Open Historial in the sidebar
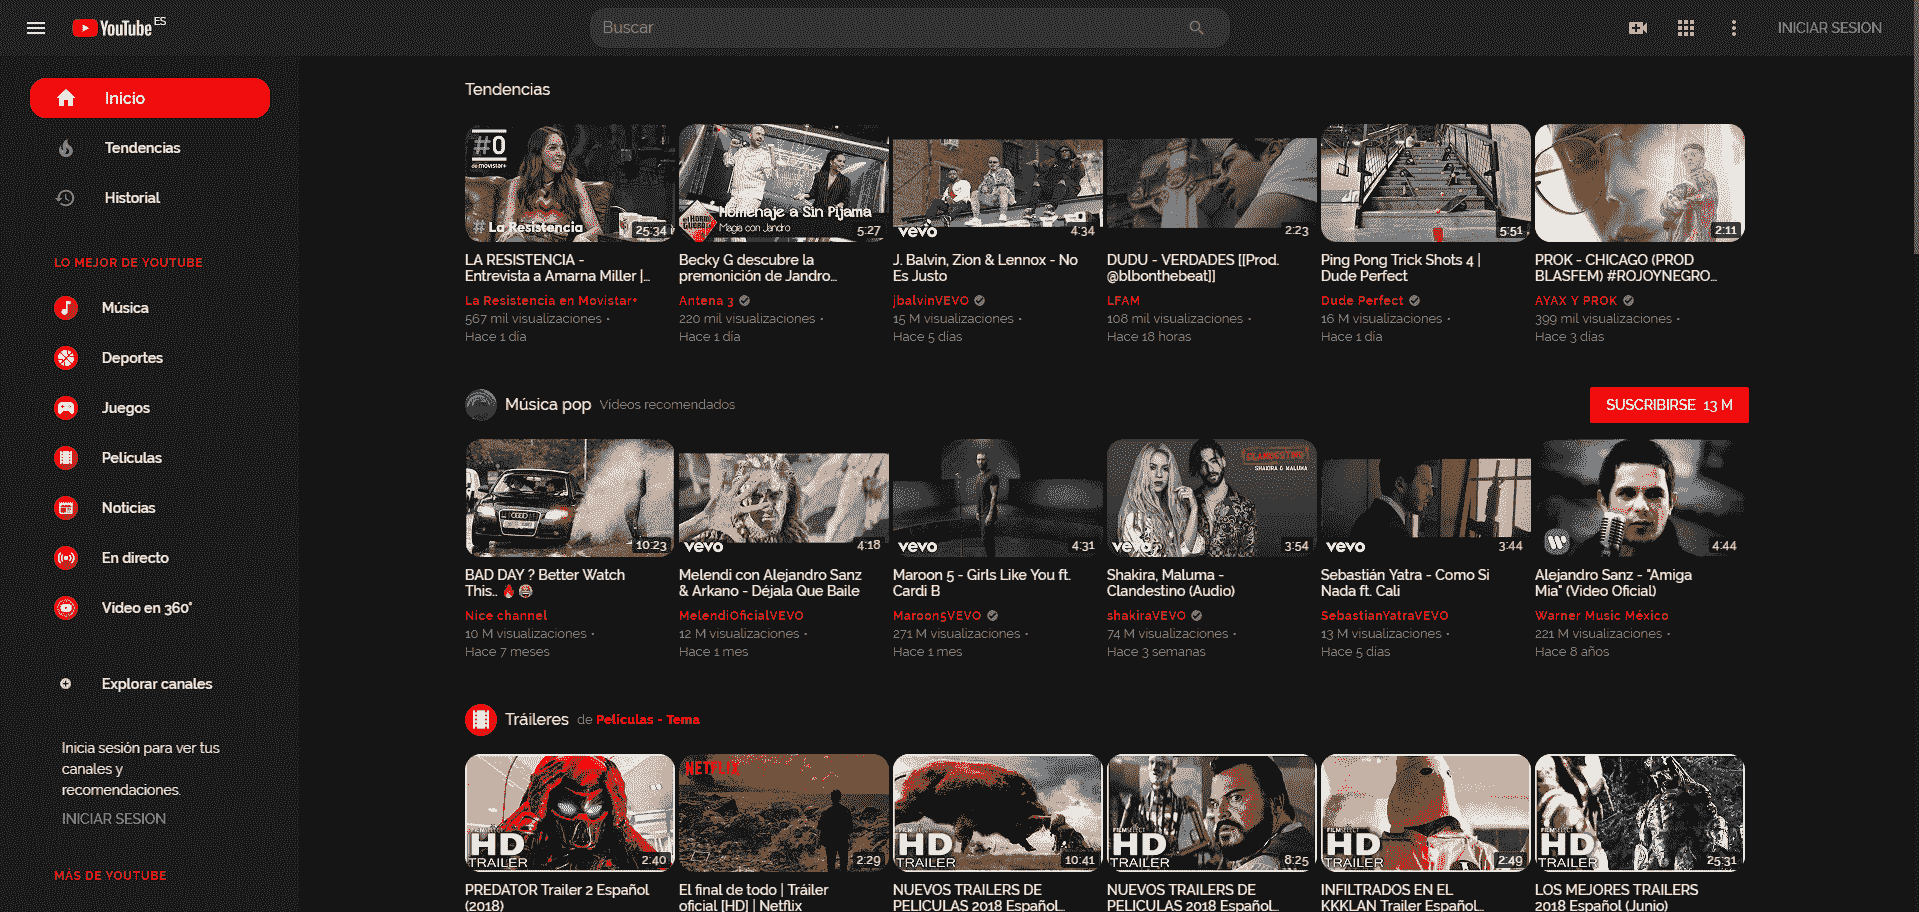 point(150,198)
